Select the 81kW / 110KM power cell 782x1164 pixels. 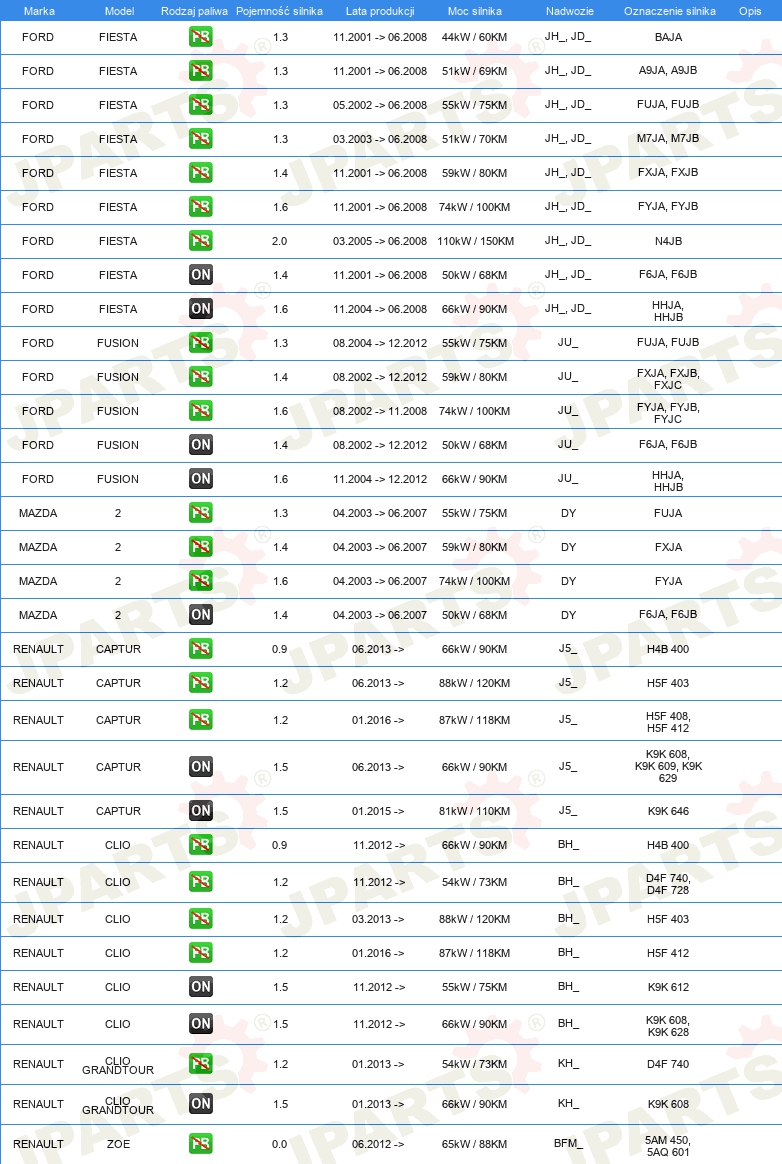475,811
